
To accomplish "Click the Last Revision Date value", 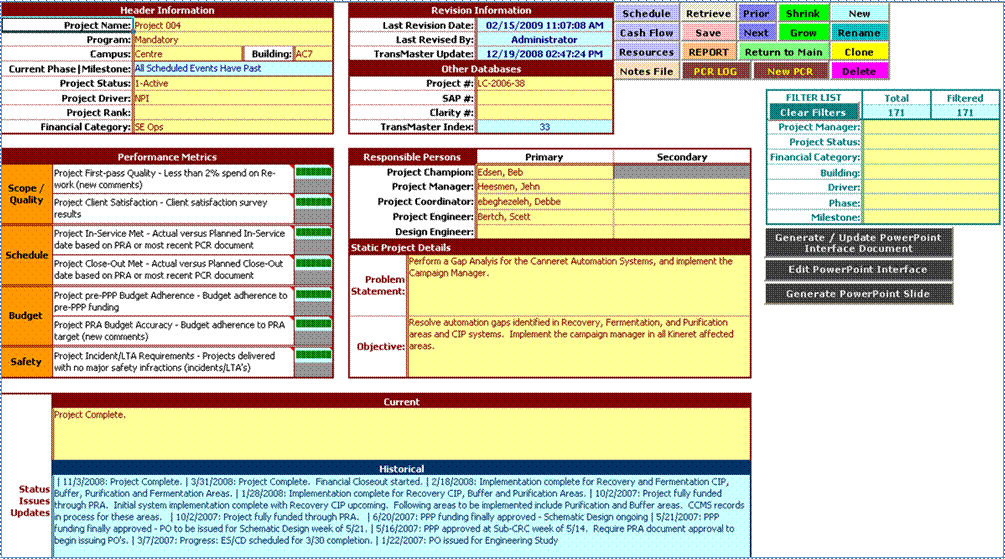I will [x=544, y=26].
